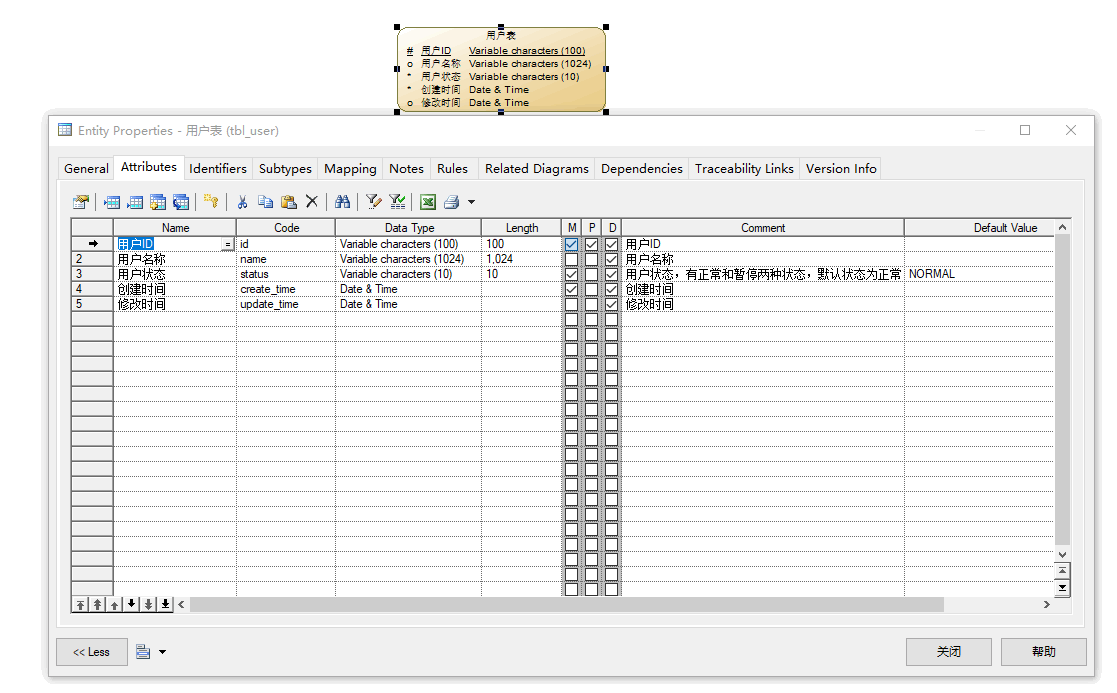Move row up one page

tap(98, 605)
